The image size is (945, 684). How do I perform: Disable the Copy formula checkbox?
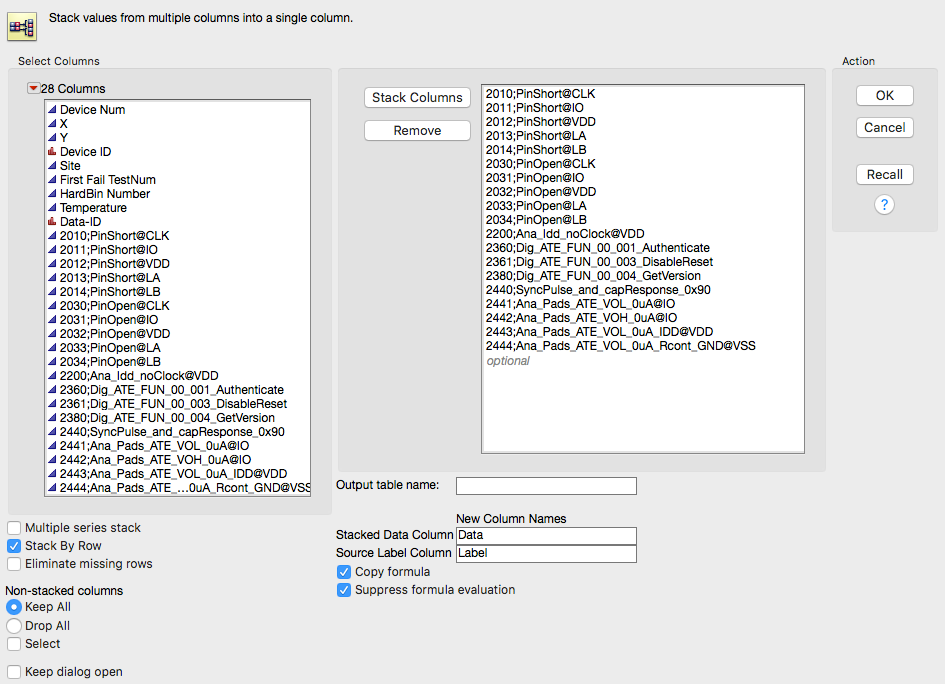click(x=344, y=572)
